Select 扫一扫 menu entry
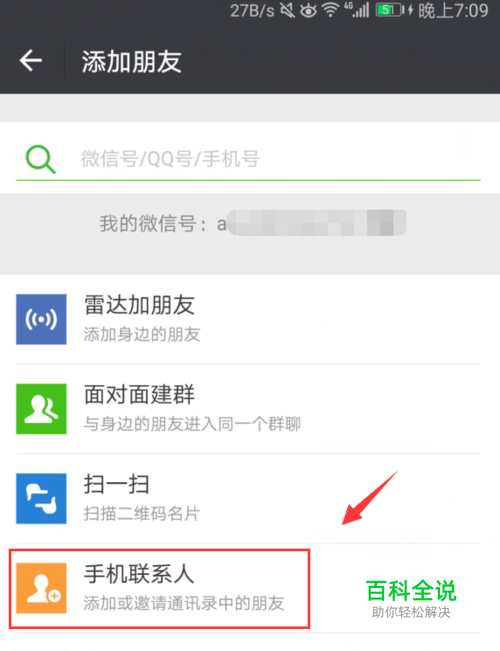Image resolution: width=500 pixels, height=651 pixels. click(x=248, y=499)
